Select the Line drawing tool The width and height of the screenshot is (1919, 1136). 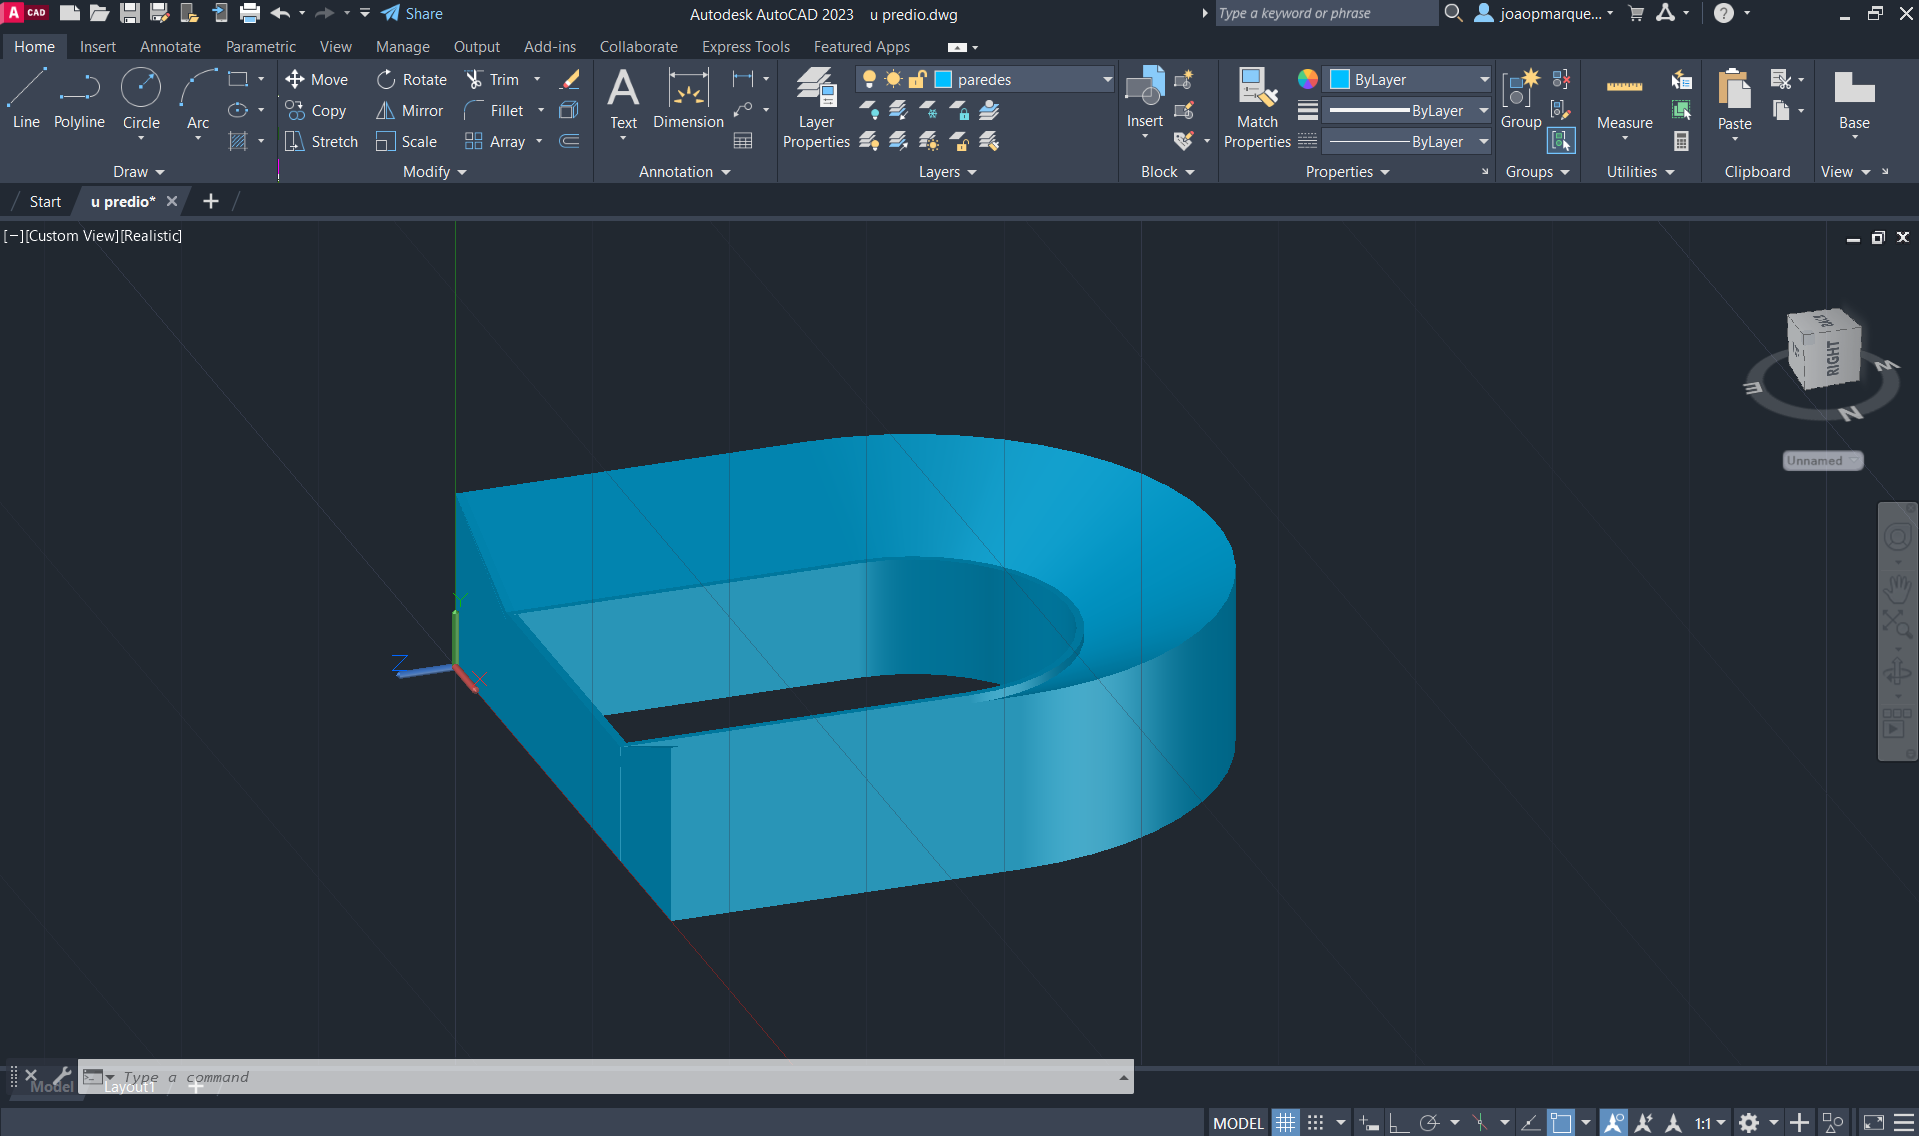point(26,98)
